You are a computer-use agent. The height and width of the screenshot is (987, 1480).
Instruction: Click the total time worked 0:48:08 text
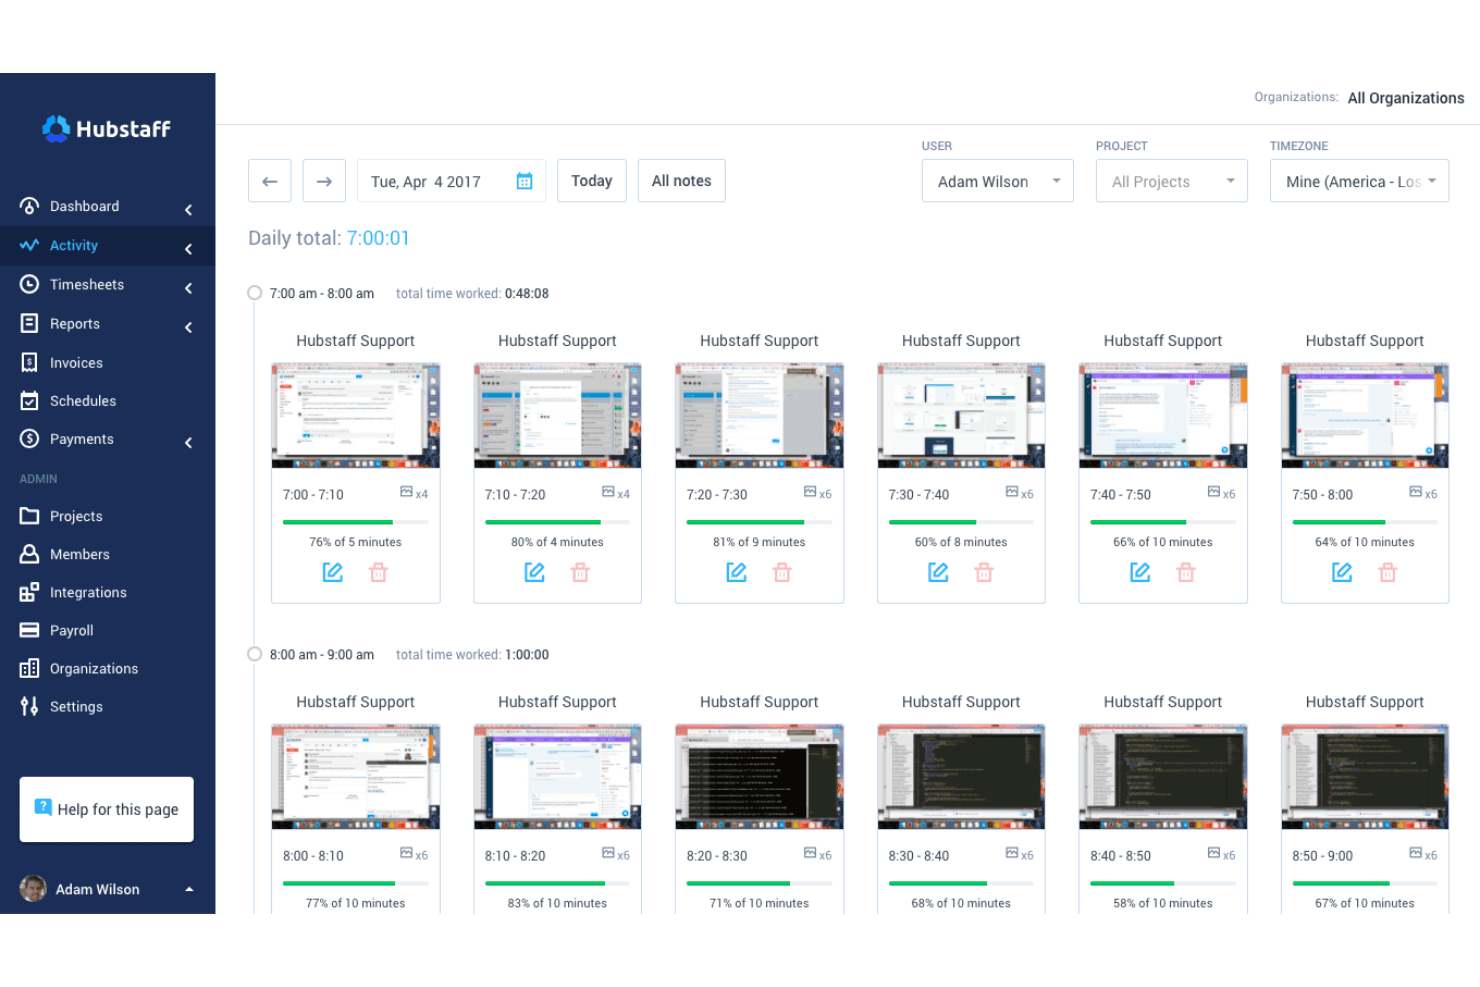pyautogui.click(x=472, y=294)
